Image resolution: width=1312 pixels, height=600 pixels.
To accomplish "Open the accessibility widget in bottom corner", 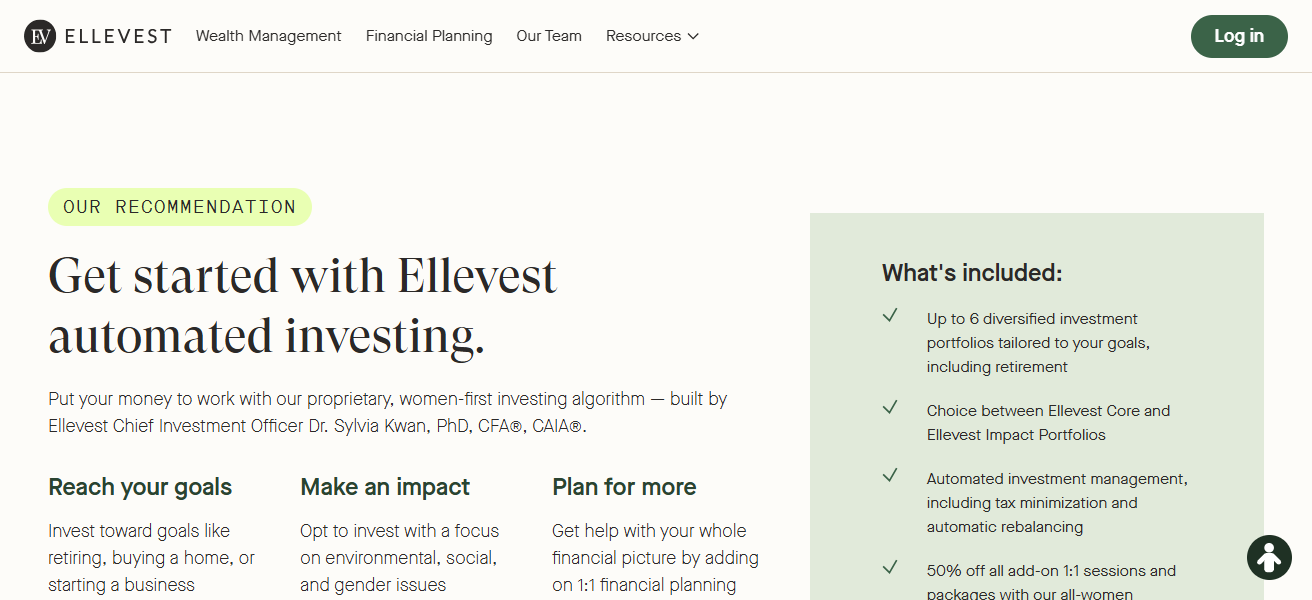I will [x=1269, y=557].
